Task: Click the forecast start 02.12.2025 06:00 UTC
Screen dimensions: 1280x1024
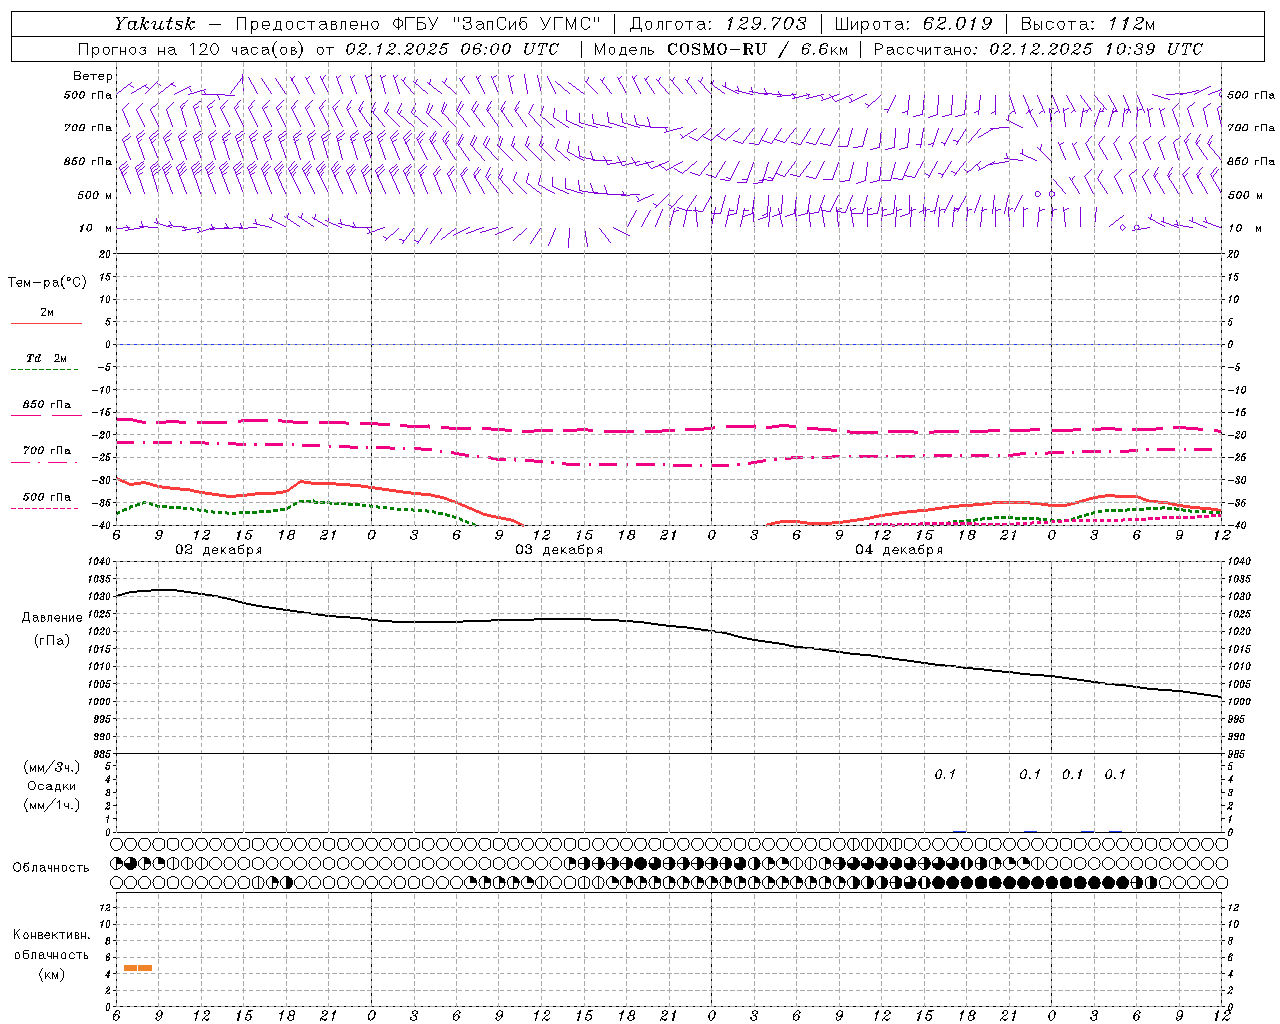Action: pos(452,49)
